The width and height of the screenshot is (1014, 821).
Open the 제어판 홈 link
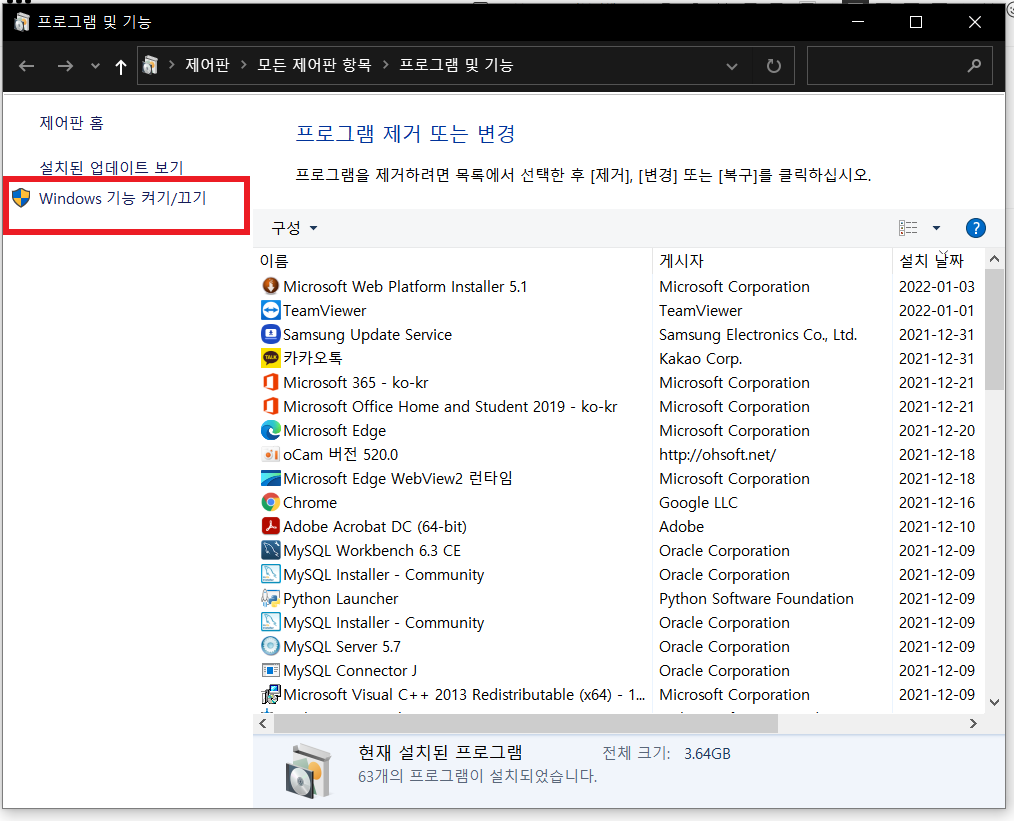[x=71, y=123]
